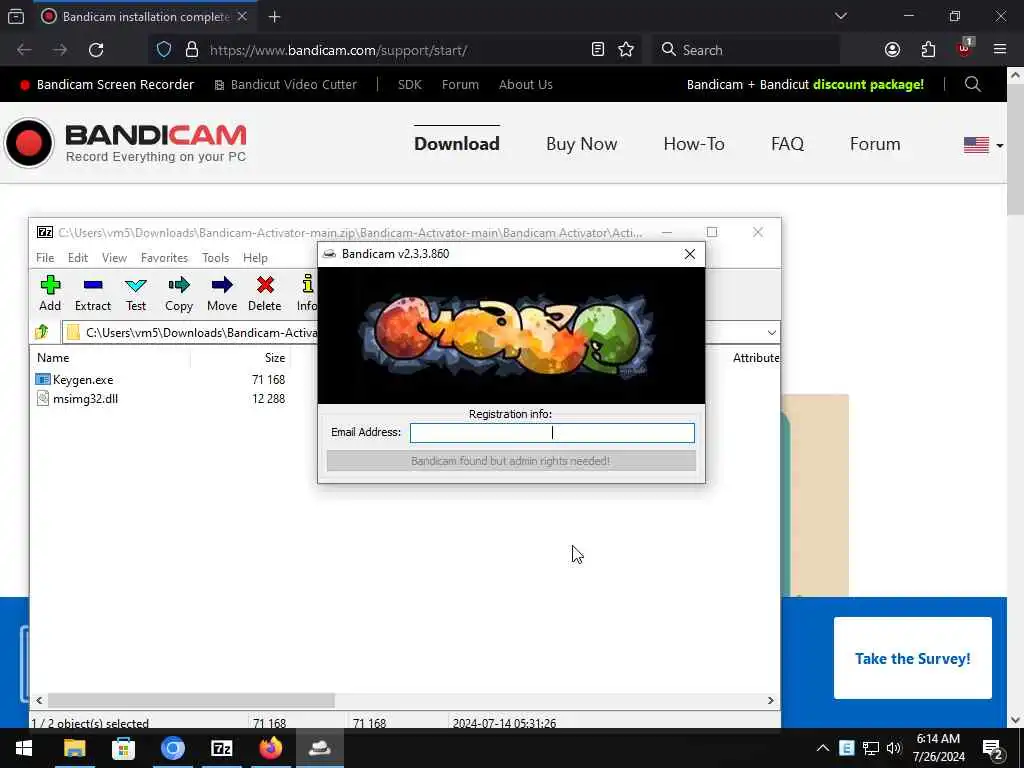
Task: Open language selector flag dropdown
Action: [x=983, y=144]
